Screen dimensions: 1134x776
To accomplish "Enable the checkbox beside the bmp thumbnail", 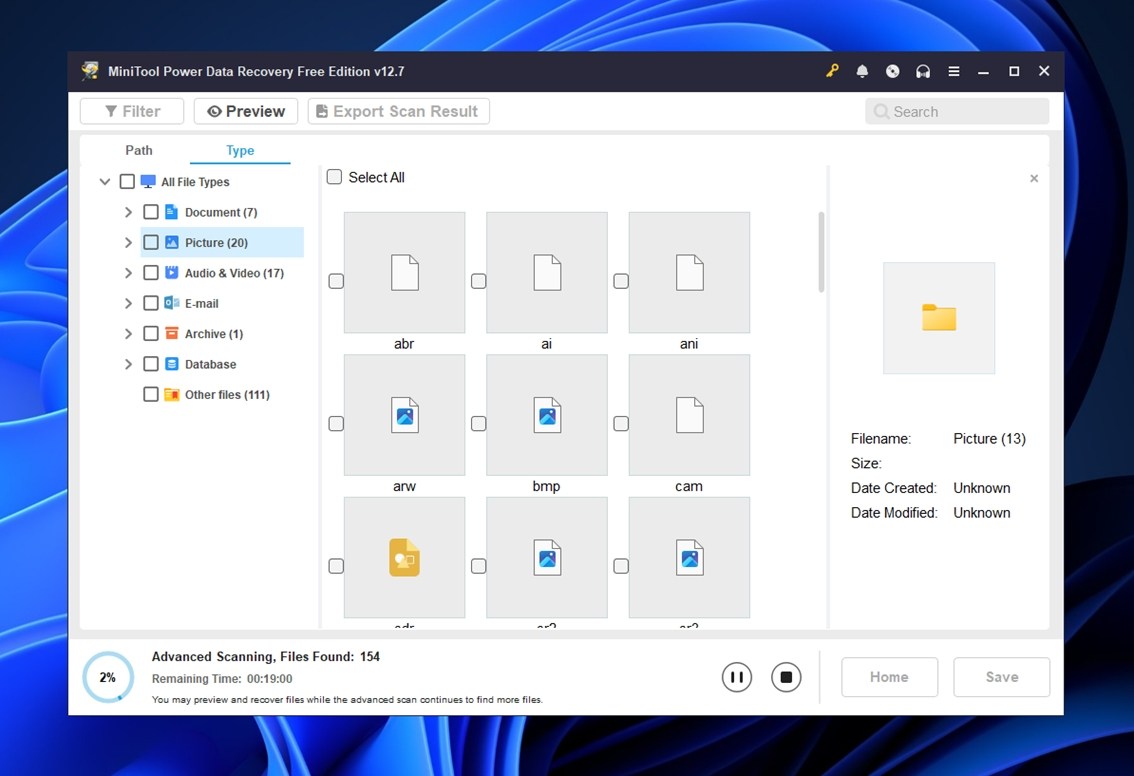I will (479, 424).
